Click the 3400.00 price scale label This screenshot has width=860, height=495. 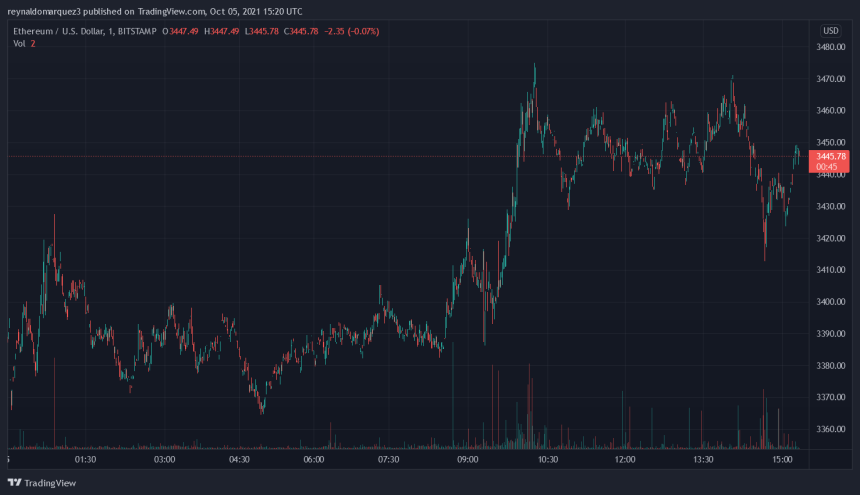pos(831,302)
